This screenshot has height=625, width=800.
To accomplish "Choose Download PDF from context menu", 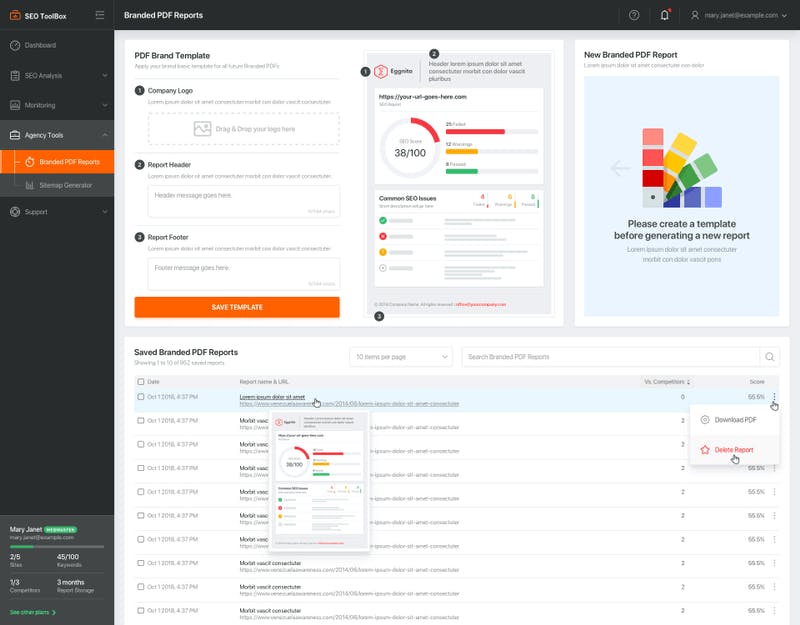I will (x=735, y=420).
